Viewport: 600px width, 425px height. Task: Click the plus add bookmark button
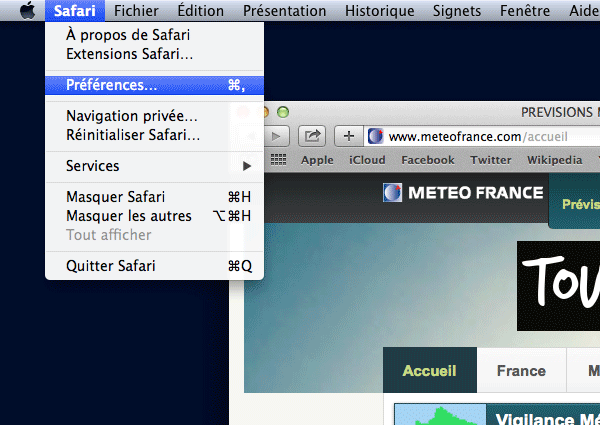pos(349,136)
